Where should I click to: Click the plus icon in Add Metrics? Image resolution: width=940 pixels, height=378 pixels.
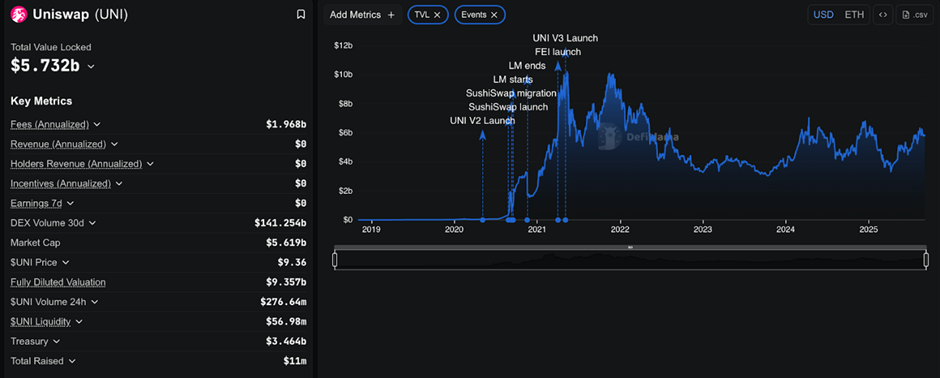point(391,15)
